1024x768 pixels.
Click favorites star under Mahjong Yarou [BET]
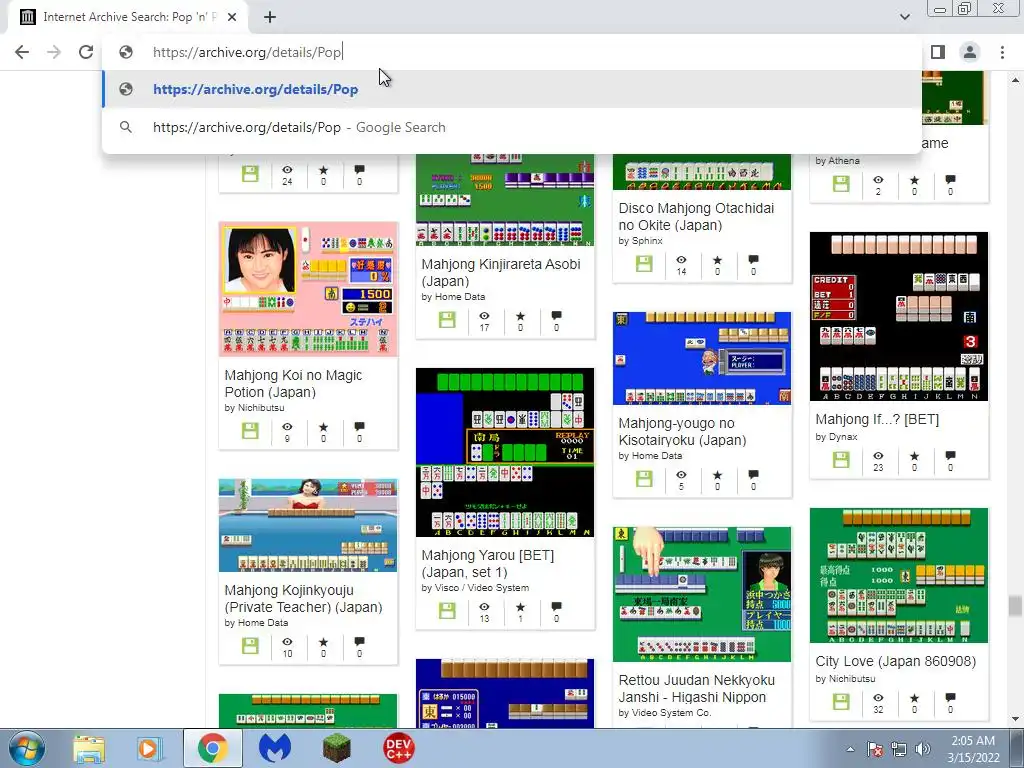click(x=520, y=607)
